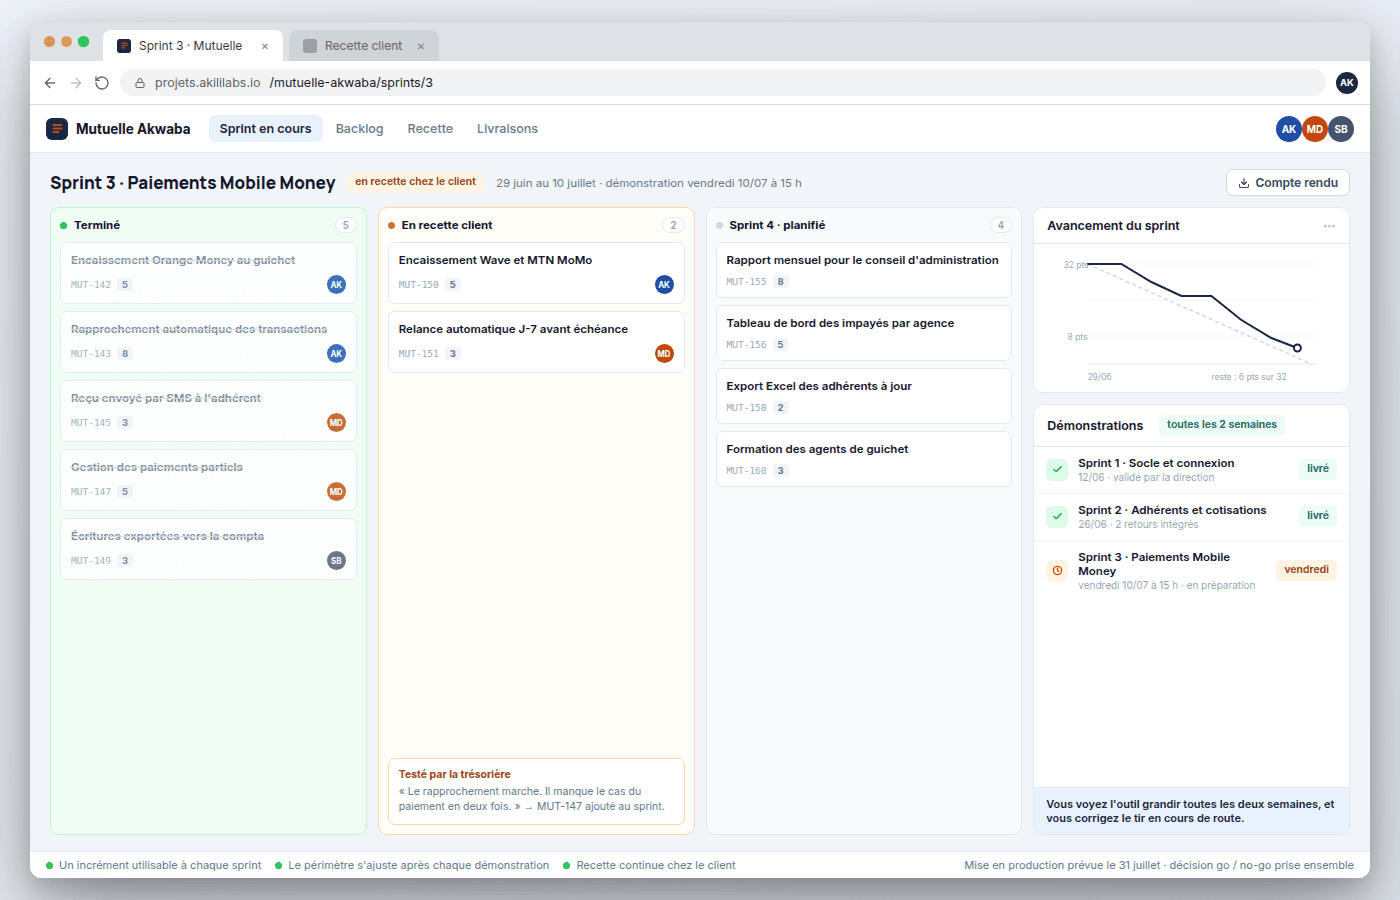The width and height of the screenshot is (1400, 900).
Task: Click the MD avatar on Relance automatique card
Action: 664,354
